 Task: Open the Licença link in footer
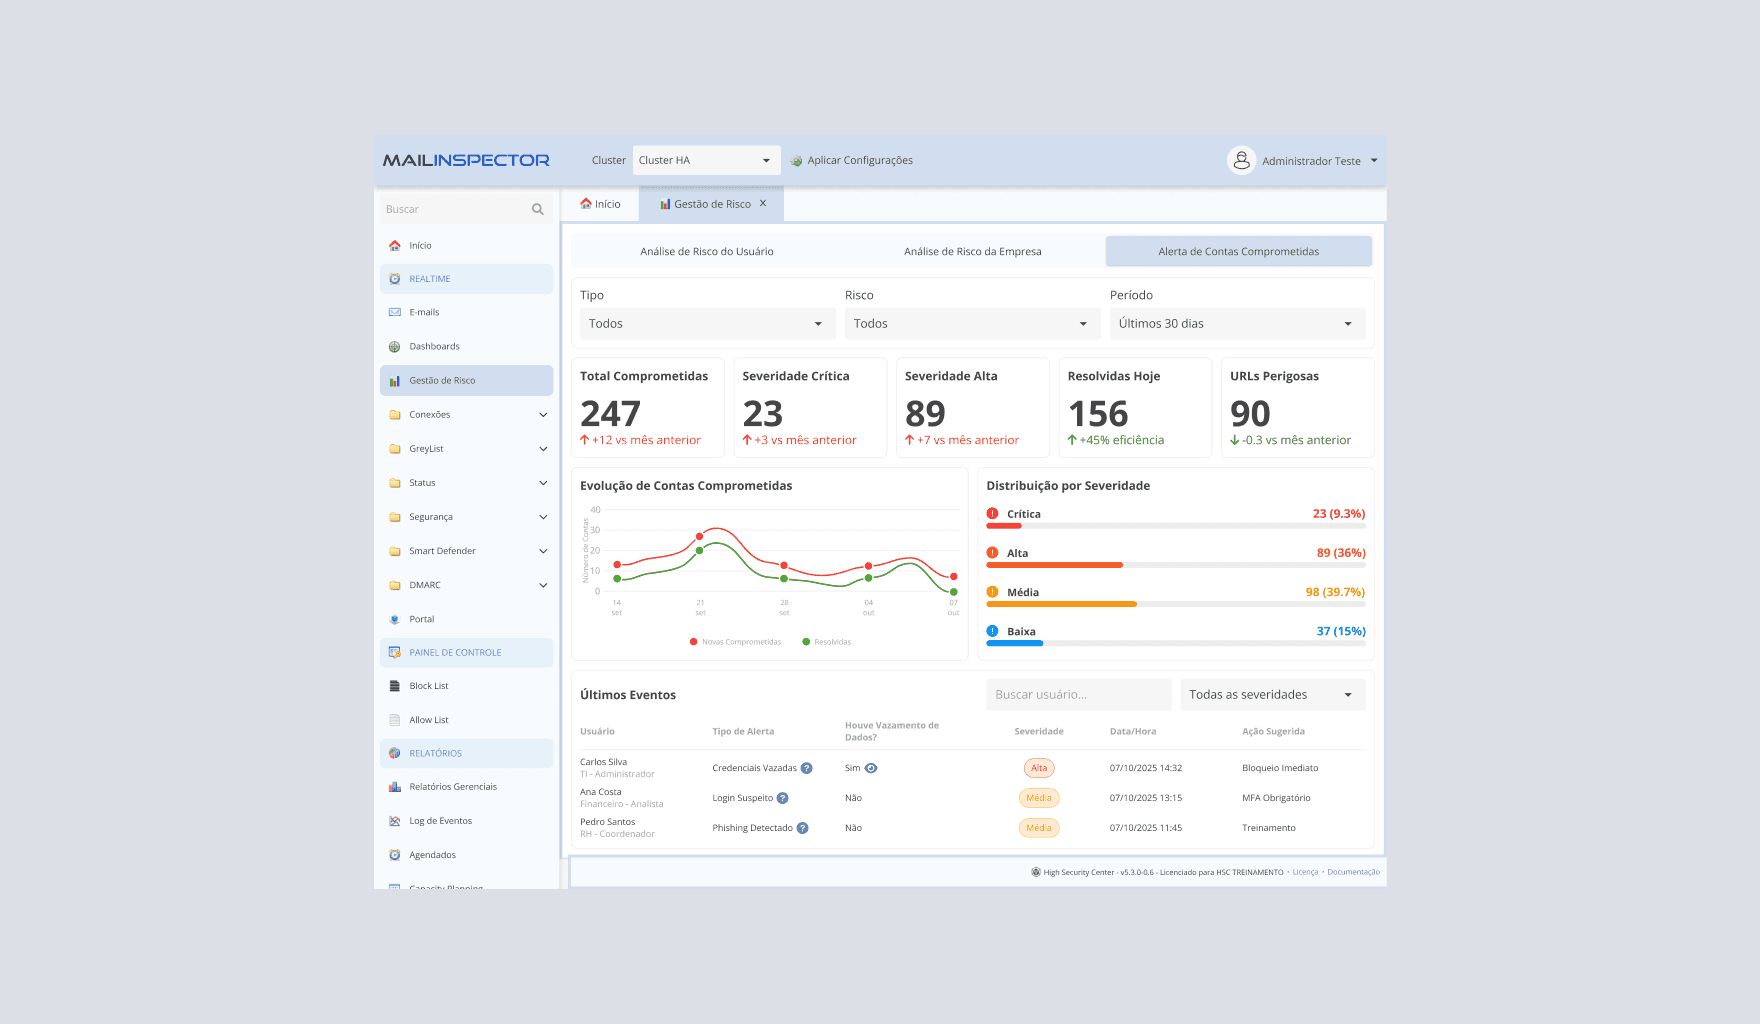click(x=1305, y=872)
